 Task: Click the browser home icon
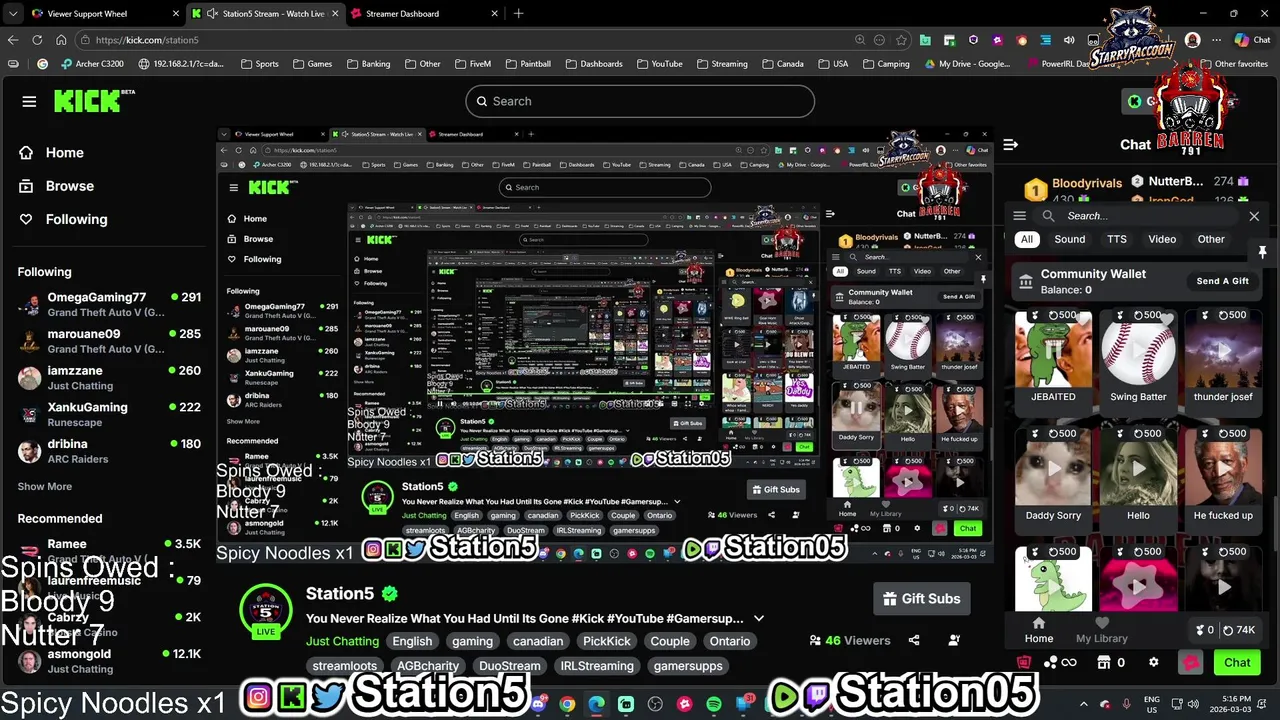click(61, 40)
